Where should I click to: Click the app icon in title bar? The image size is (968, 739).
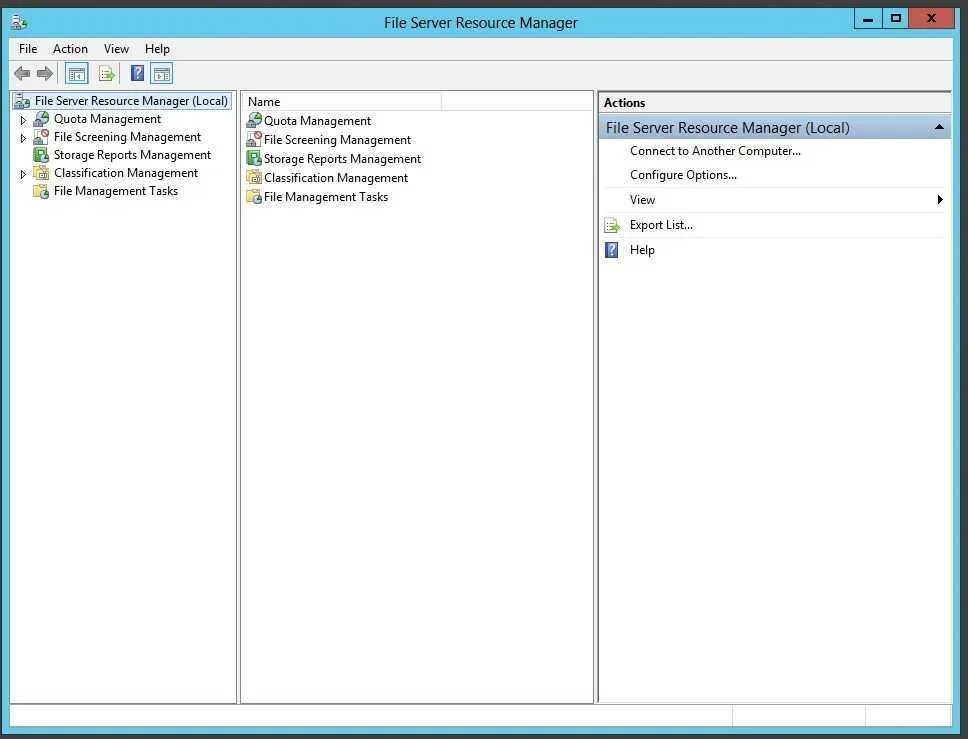[x=19, y=22]
